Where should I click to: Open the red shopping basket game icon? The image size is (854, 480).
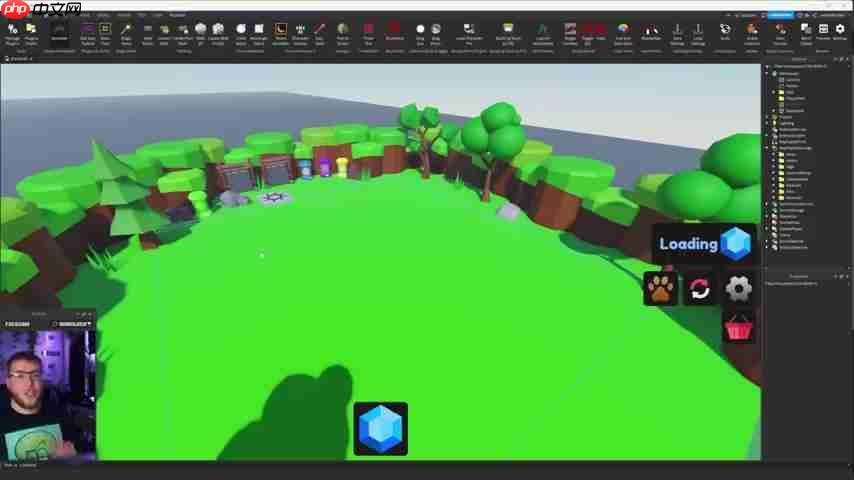[x=739, y=328]
